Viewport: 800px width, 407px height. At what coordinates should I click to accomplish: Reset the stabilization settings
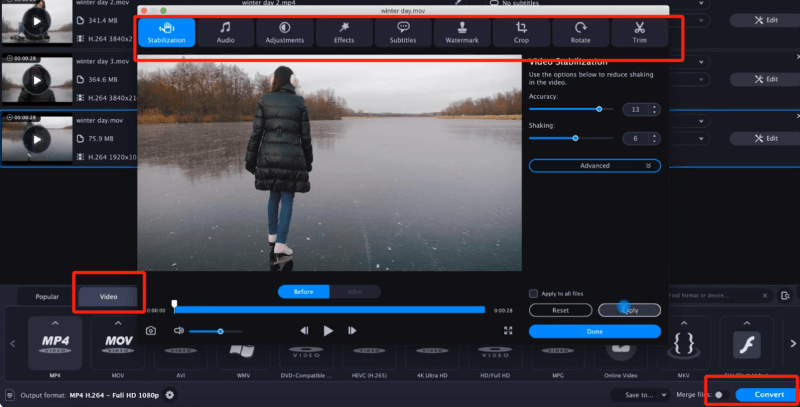coord(560,310)
